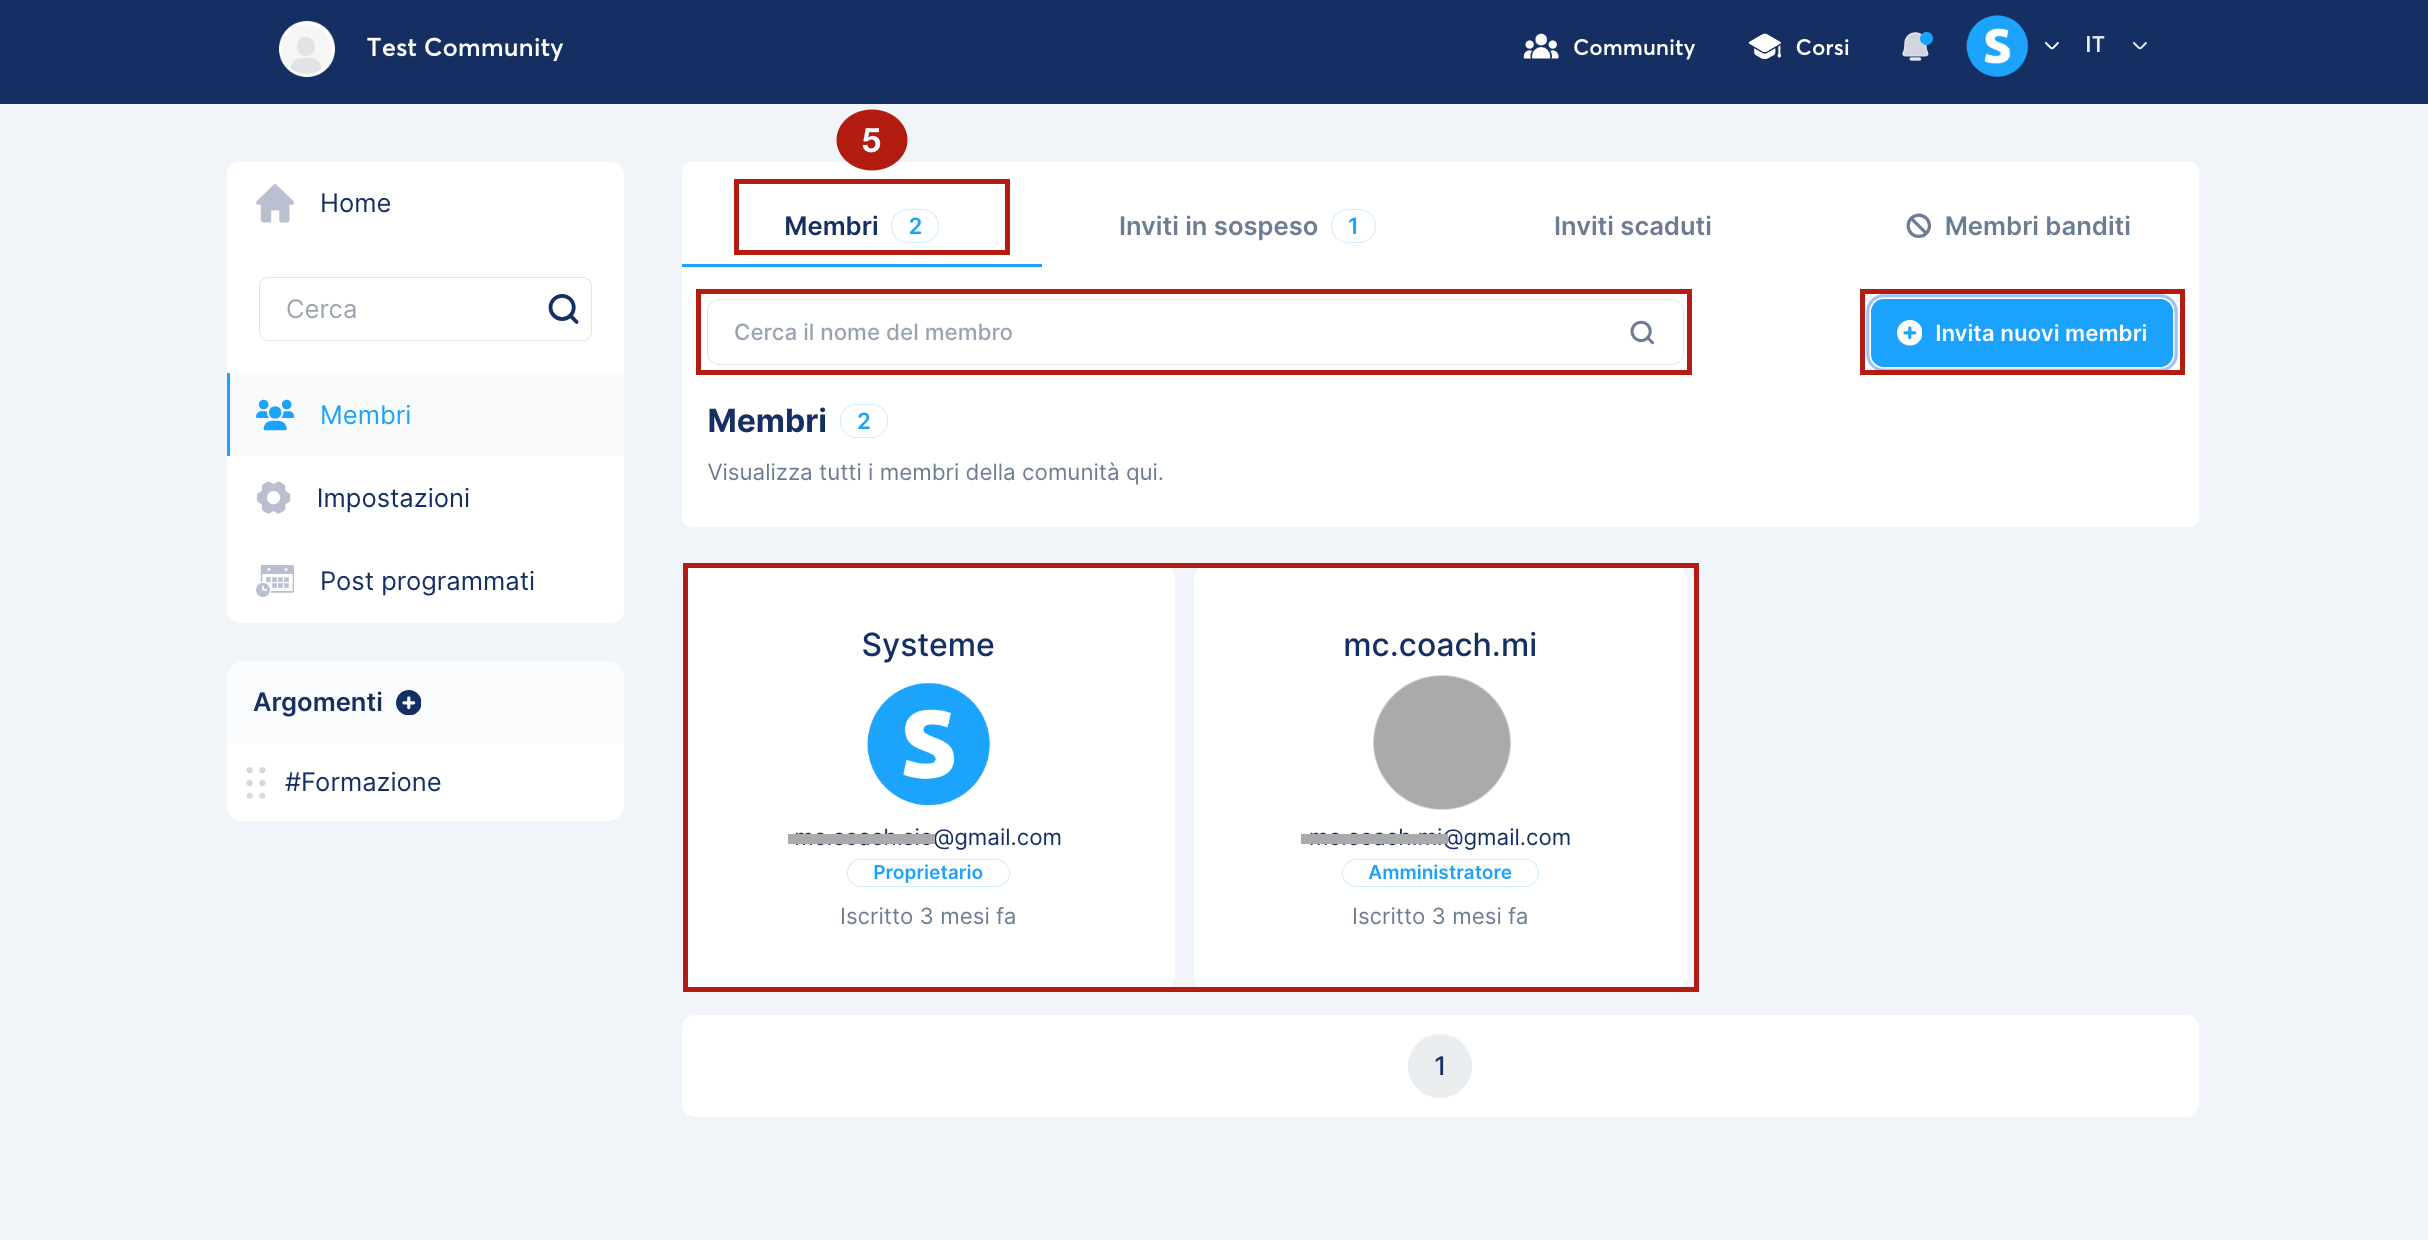Switch to the Inviti in sospeso tab
This screenshot has width=2428, height=1240.
[x=1246, y=226]
